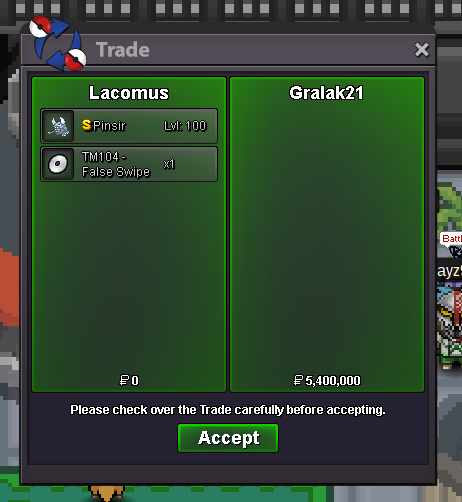The image size is (462, 502).
Task: Click the 5,400,000 money amount
Action: coord(333,381)
